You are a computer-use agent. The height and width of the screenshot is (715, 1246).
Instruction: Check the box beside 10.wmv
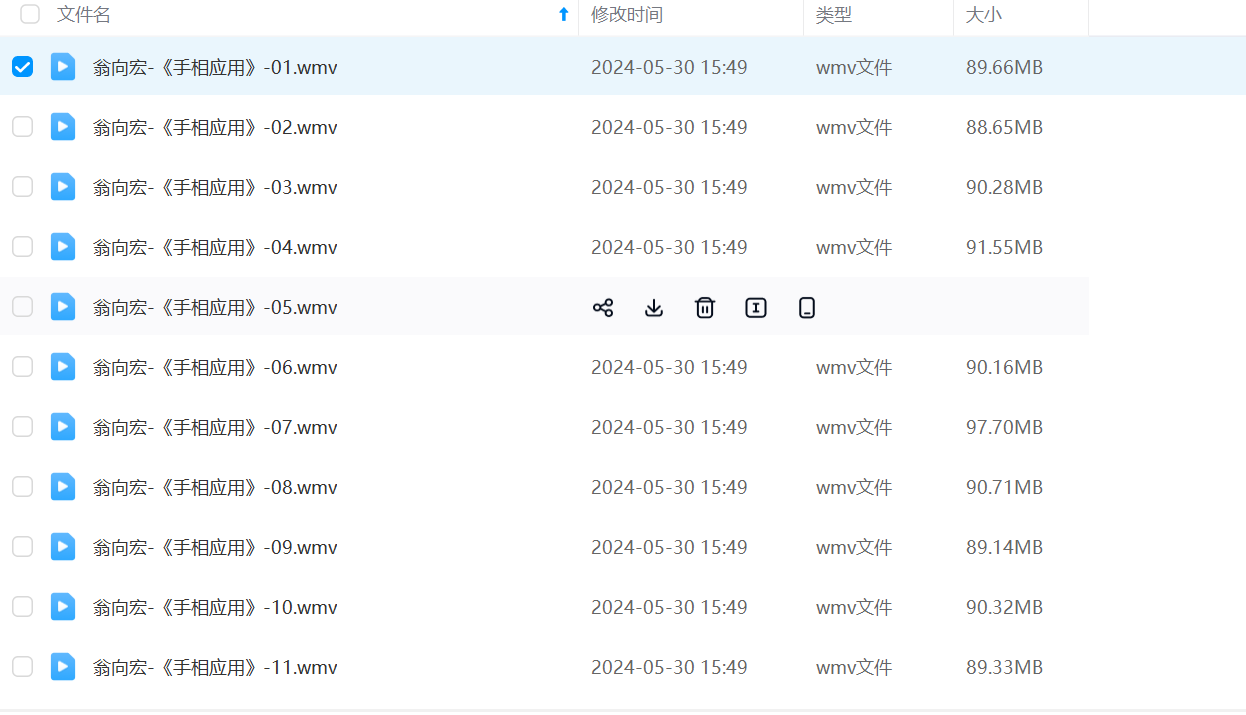[x=22, y=607]
